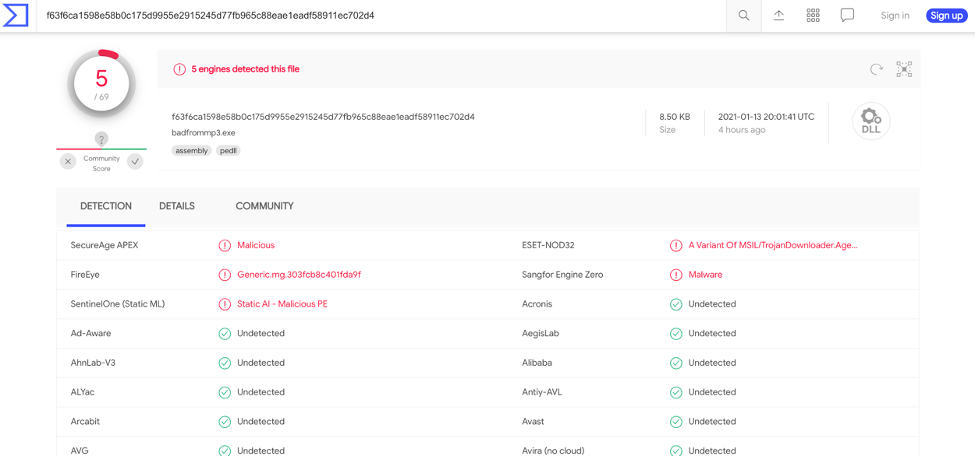Click the Sign up button
Image resolution: width=977 pixels, height=456 pixels.
pos(946,16)
